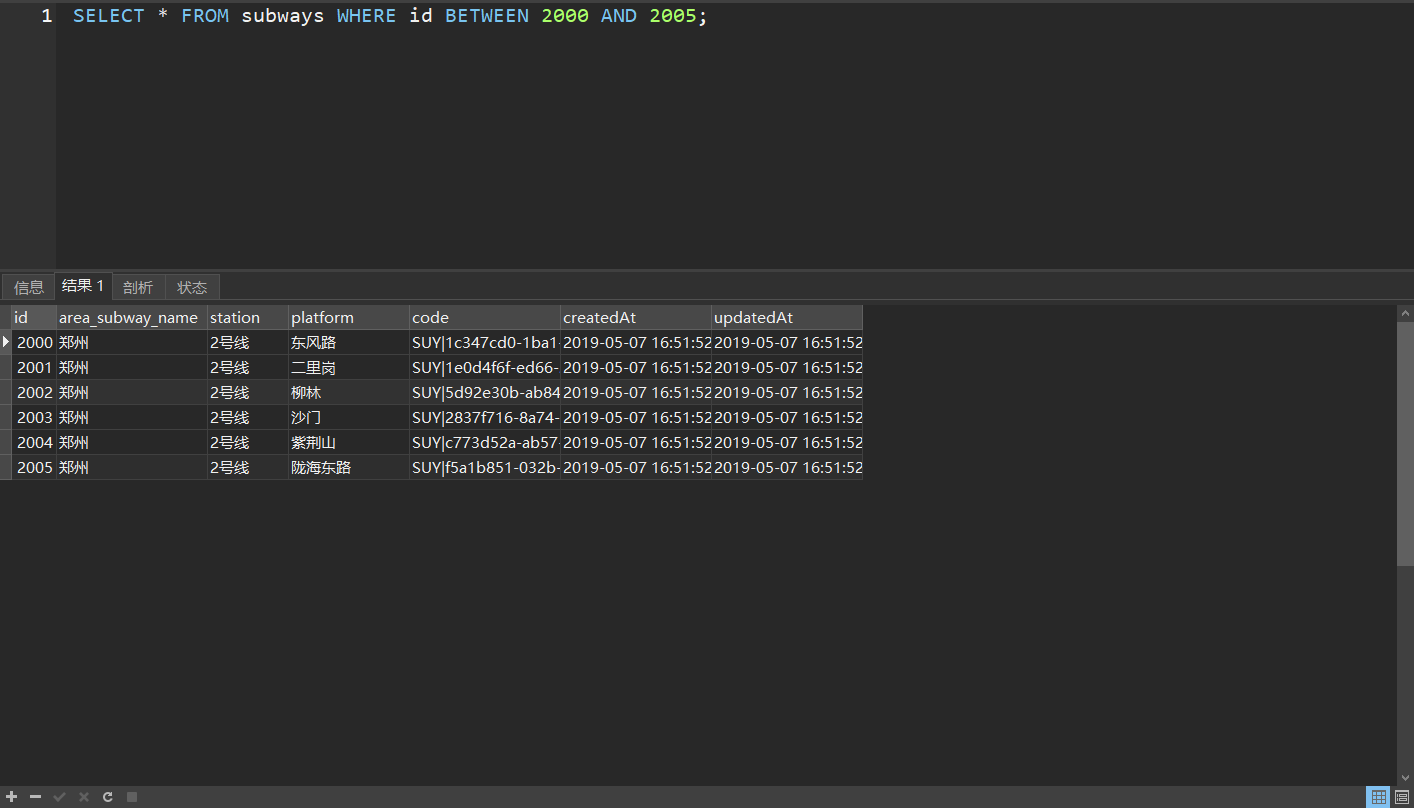Click inside the SQL editor on the SELECT statement
Viewport: 1414px width, 808px height.
coord(390,16)
